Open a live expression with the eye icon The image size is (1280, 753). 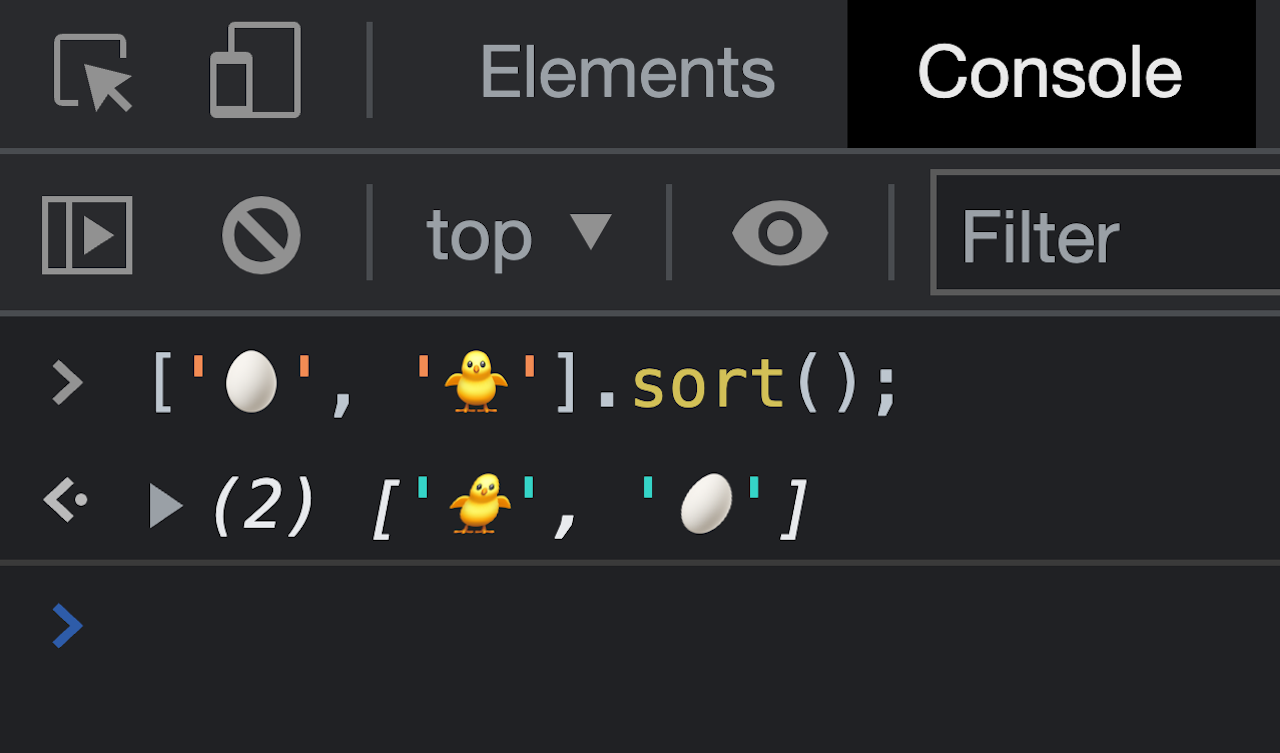(x=780, y=234)
